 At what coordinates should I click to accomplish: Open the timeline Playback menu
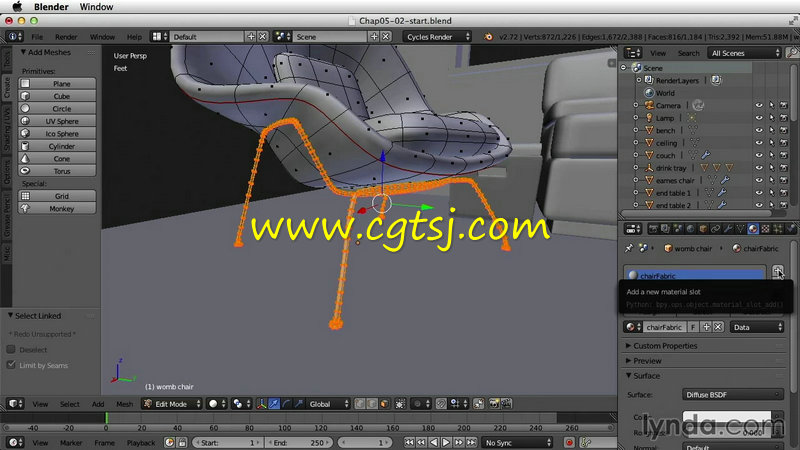point(141,442)
